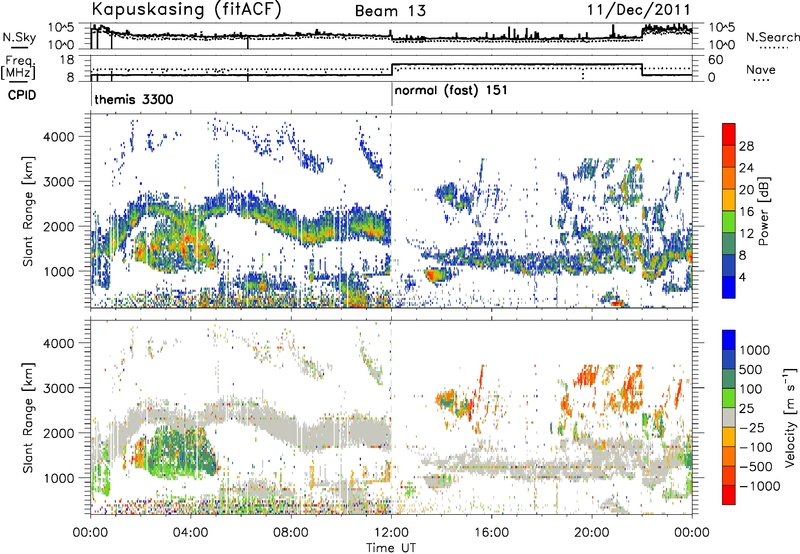Select the 'CPID' row label
The image size is (800, 554).
22,95
